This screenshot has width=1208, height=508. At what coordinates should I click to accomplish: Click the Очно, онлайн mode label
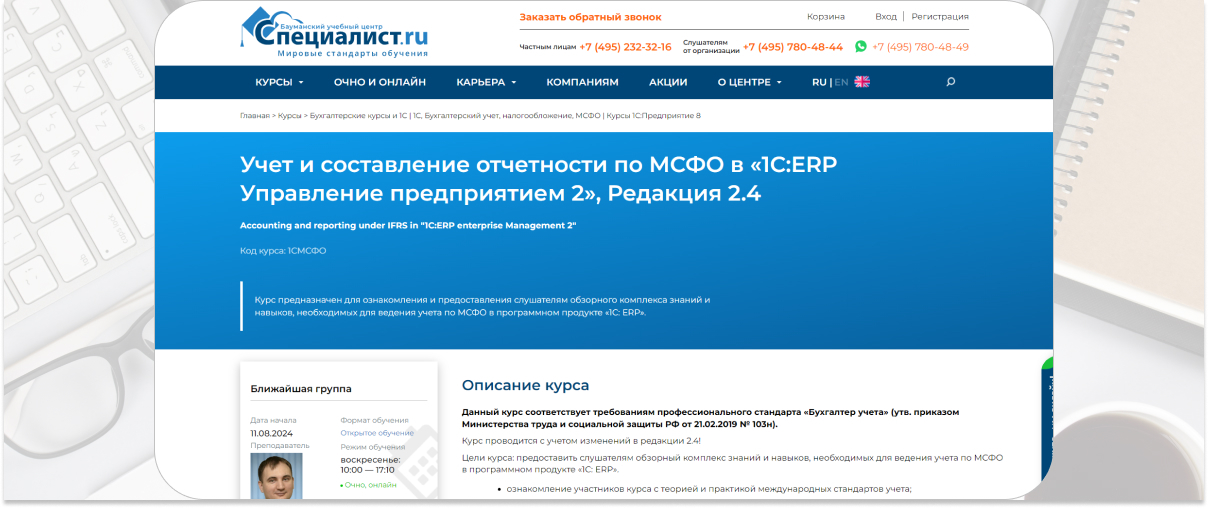(x=369, y=485)
